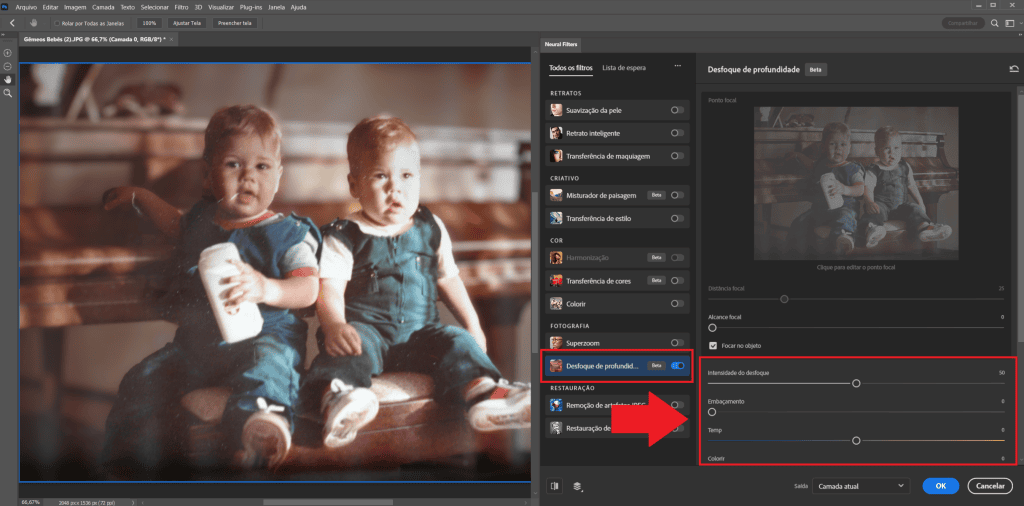
Task: Close the Gêmeos Bebês document tab
Action: coord(171,39)
